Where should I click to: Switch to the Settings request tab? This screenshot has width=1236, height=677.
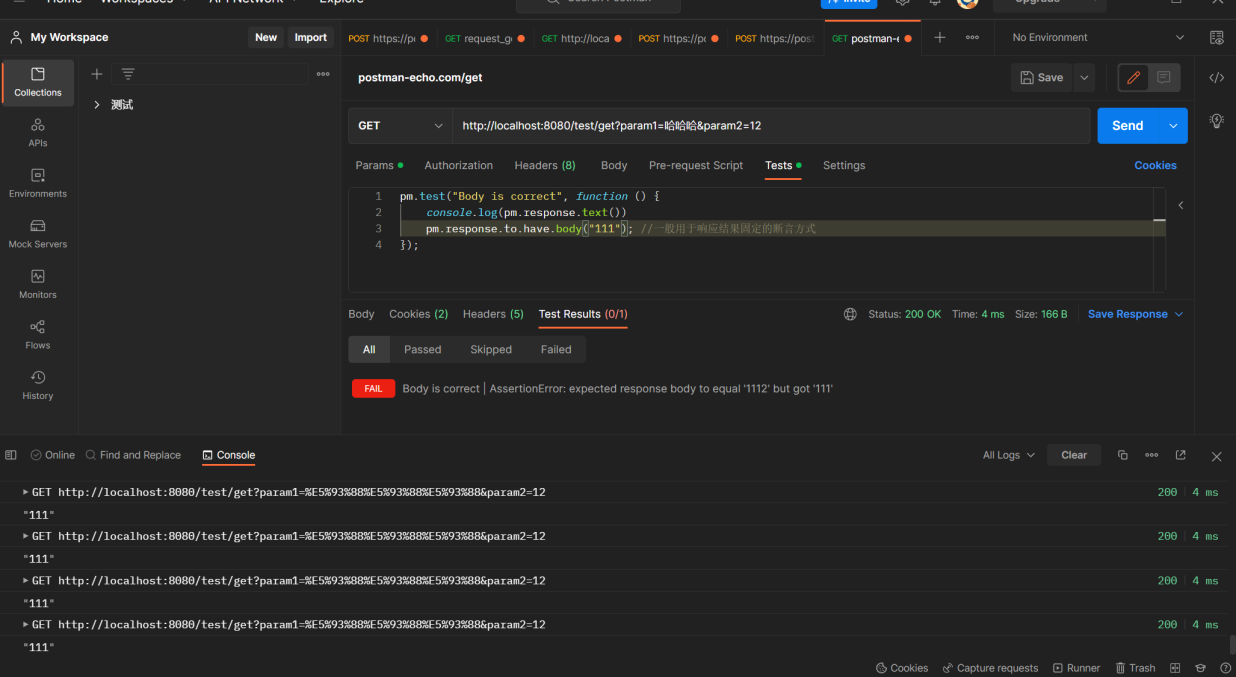point(844,166)
